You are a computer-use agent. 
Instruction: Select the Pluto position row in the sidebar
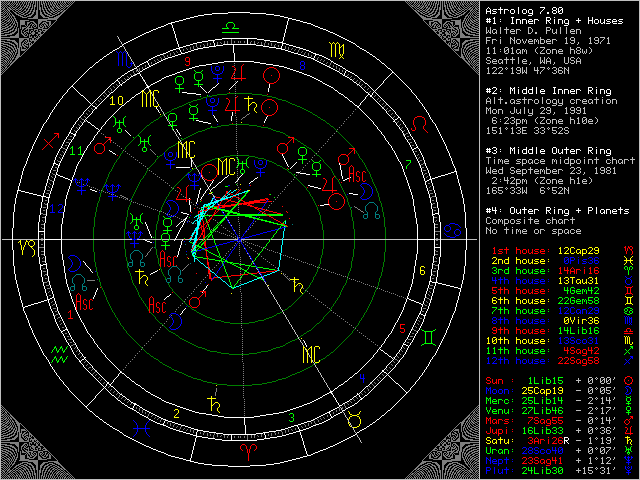[x=540, y=468]
